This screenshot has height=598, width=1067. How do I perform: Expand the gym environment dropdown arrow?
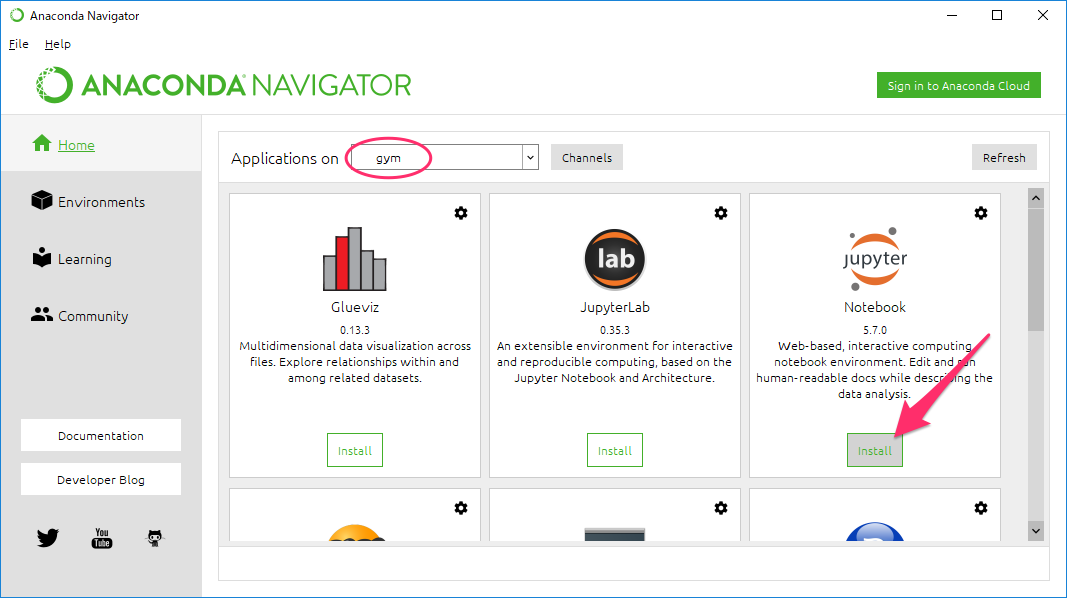[530, 157]
